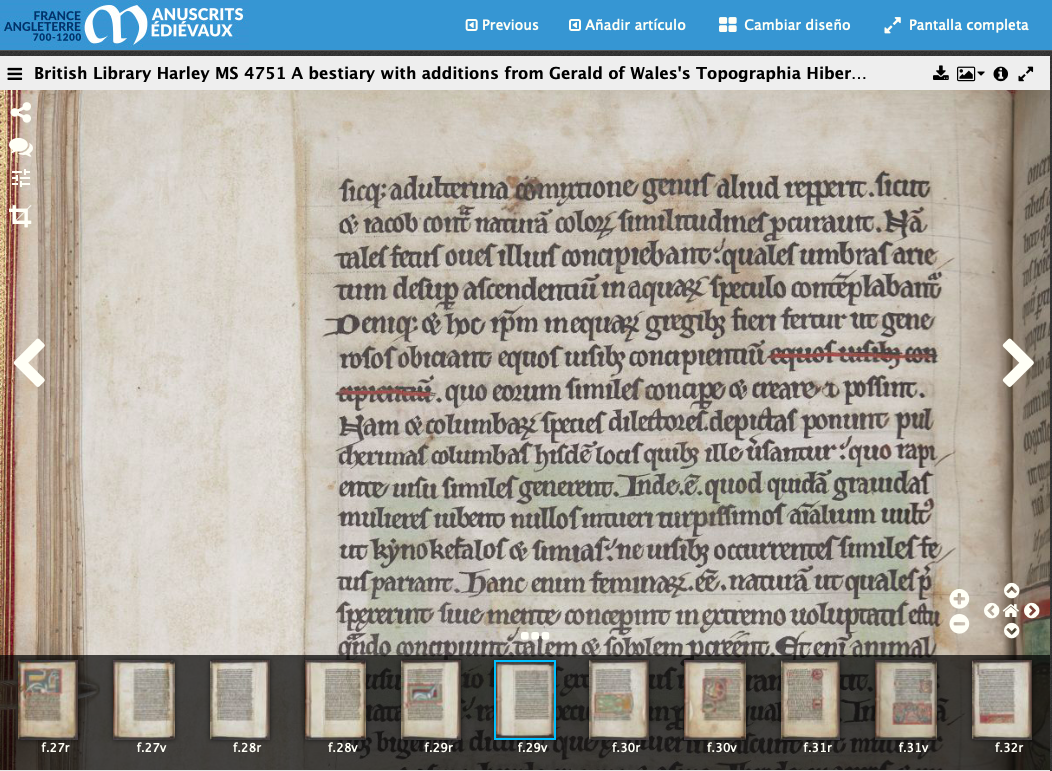The image size is (1052, 771).
Task: Select the crop tool icon
Action: (20, 216)
